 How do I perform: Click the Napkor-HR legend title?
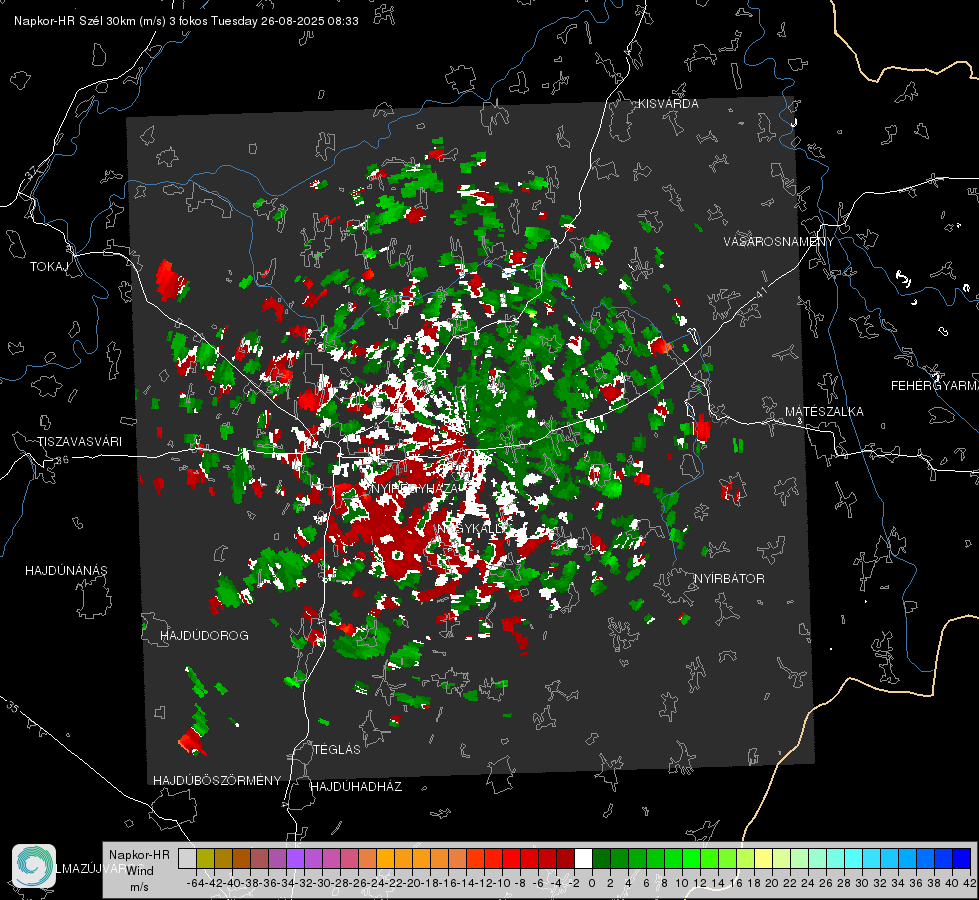(x=139, y=855)
